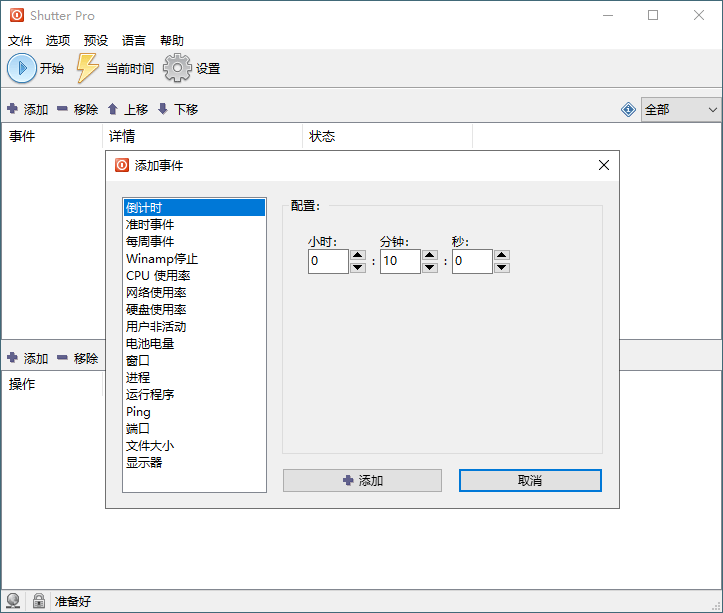Click 移除 minus icon in actions panel
Image resolution: width=723 pixels, height=613 pixels.
pyautogui.click(x=62, y=358)
